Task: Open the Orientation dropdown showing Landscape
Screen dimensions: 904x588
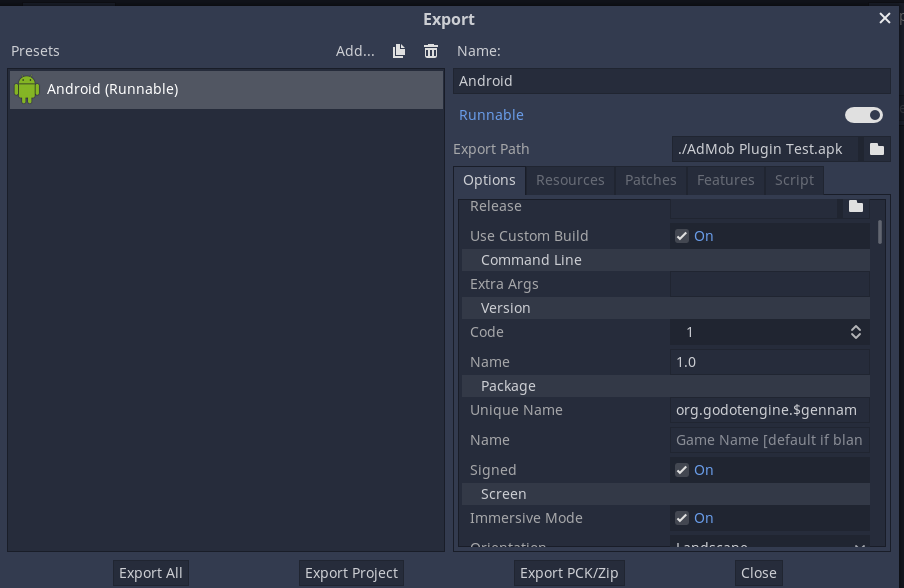Action: tap(768, 544)
